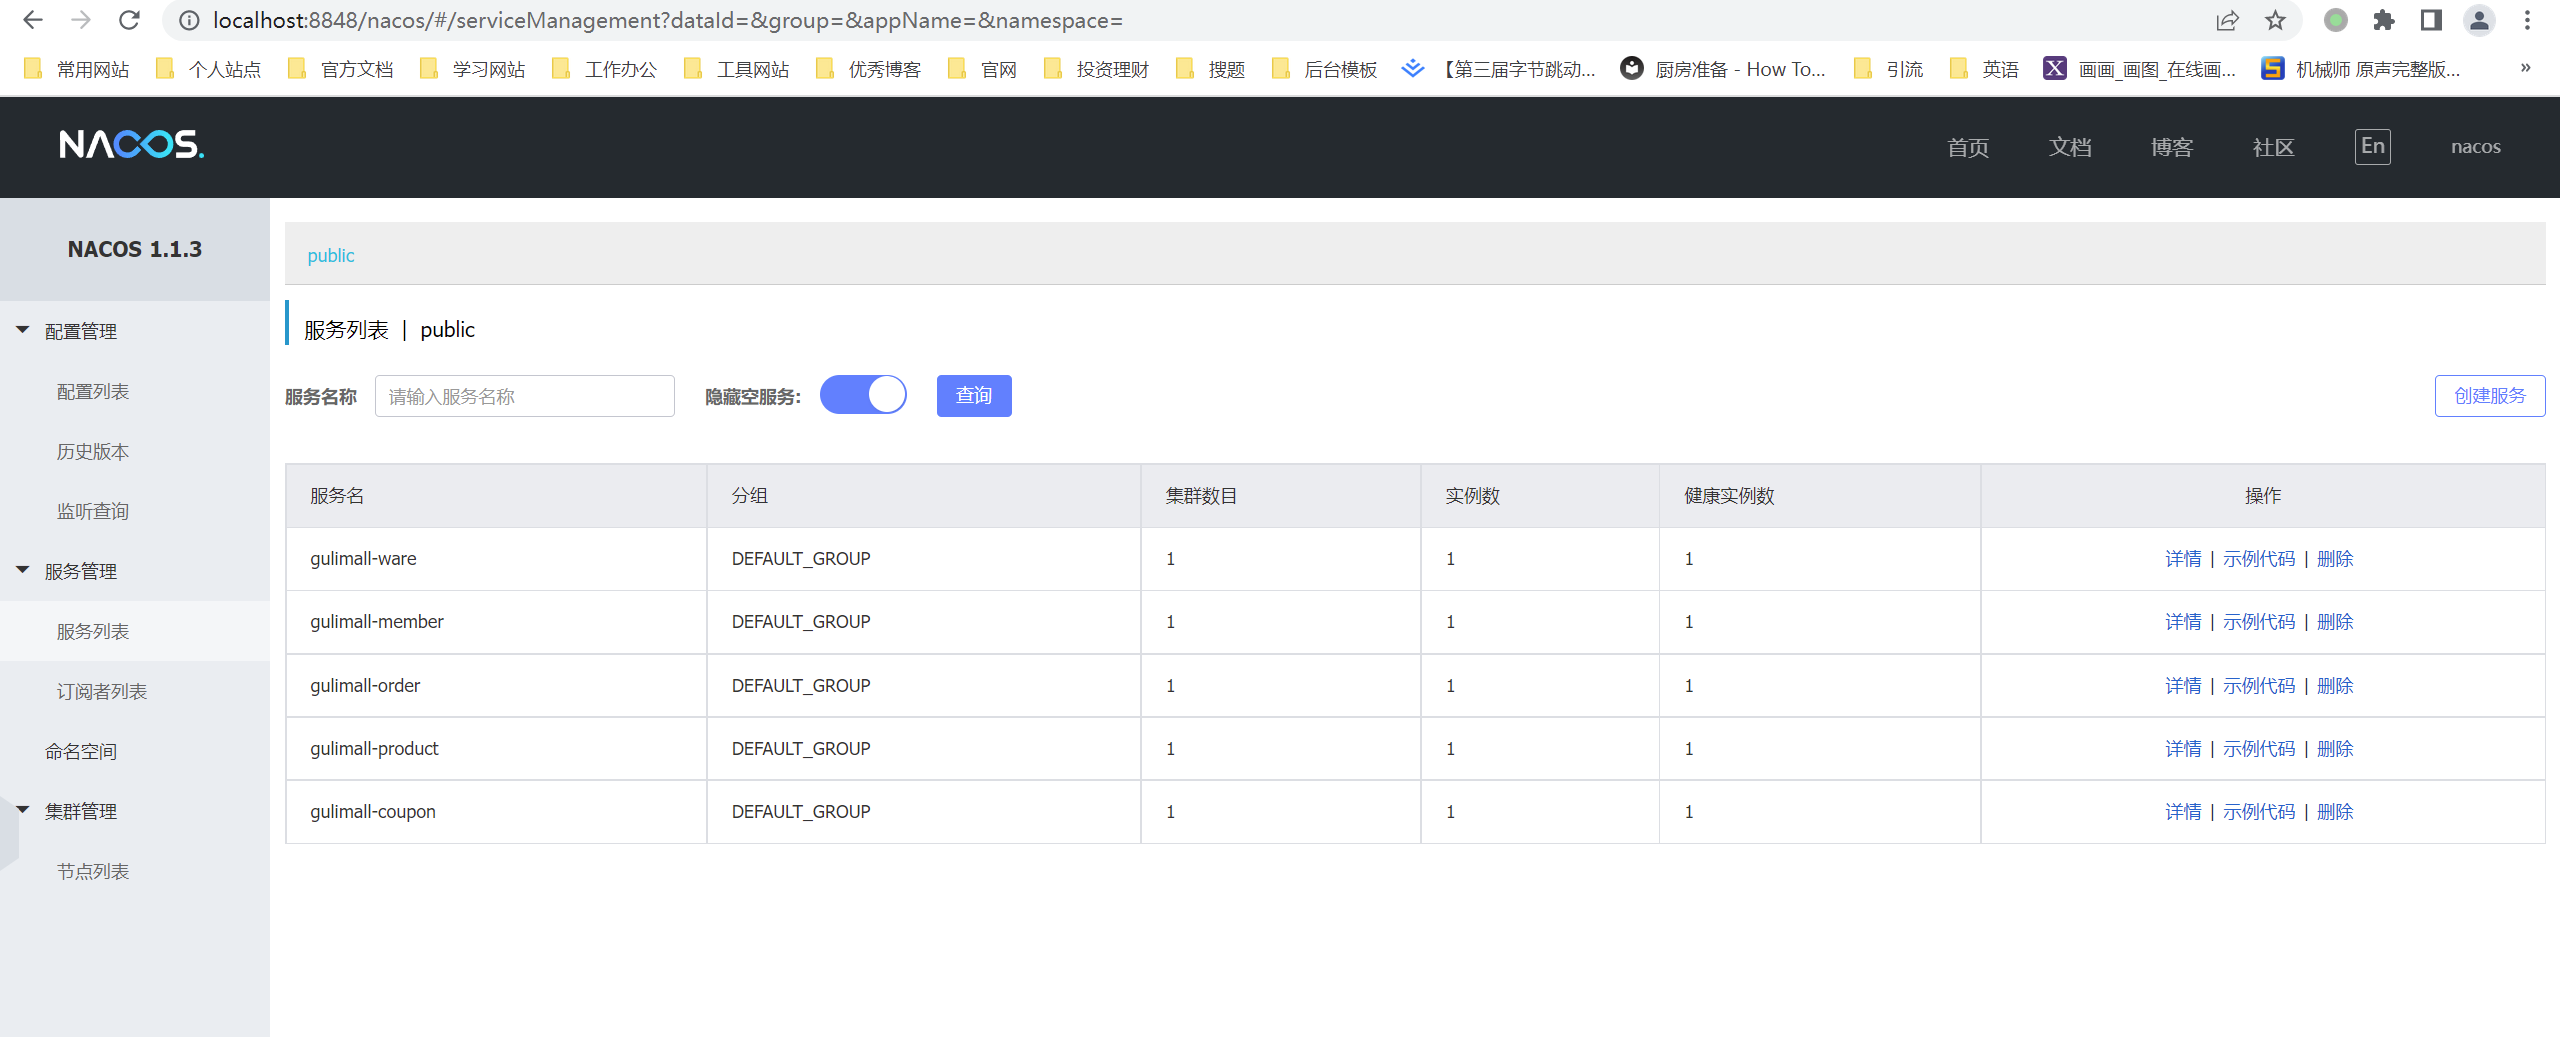
Task: Click the 创建服务 button
Action: [2490, 396]
